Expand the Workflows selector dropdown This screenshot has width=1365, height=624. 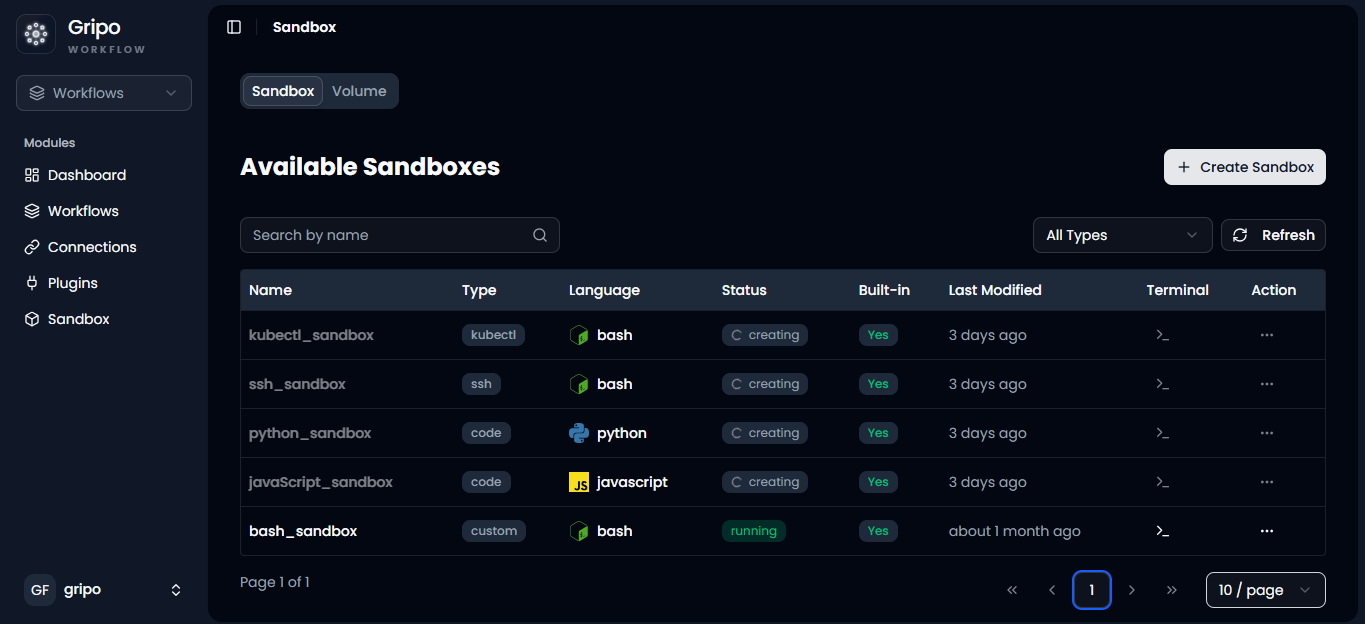click(x=104, y=93)
